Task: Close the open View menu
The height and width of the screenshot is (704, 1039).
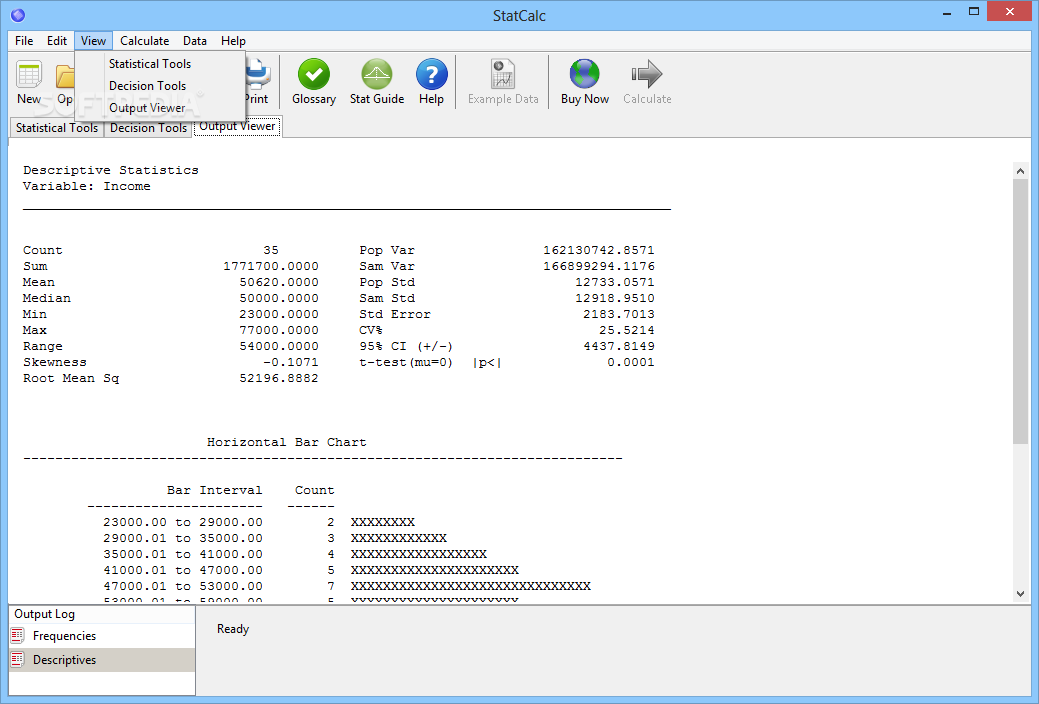Action: click(93, 40)
